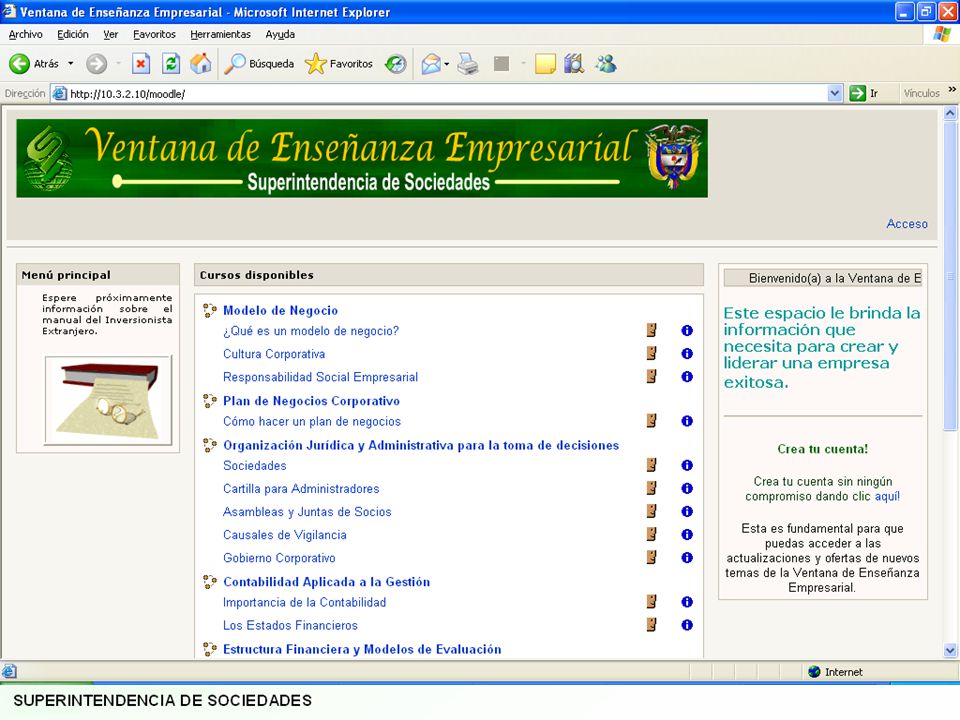Click the category icon beside Modelo de Negocio
This screenshot has height=720, width=960.
pyautogui.click(x=209, y=310)
